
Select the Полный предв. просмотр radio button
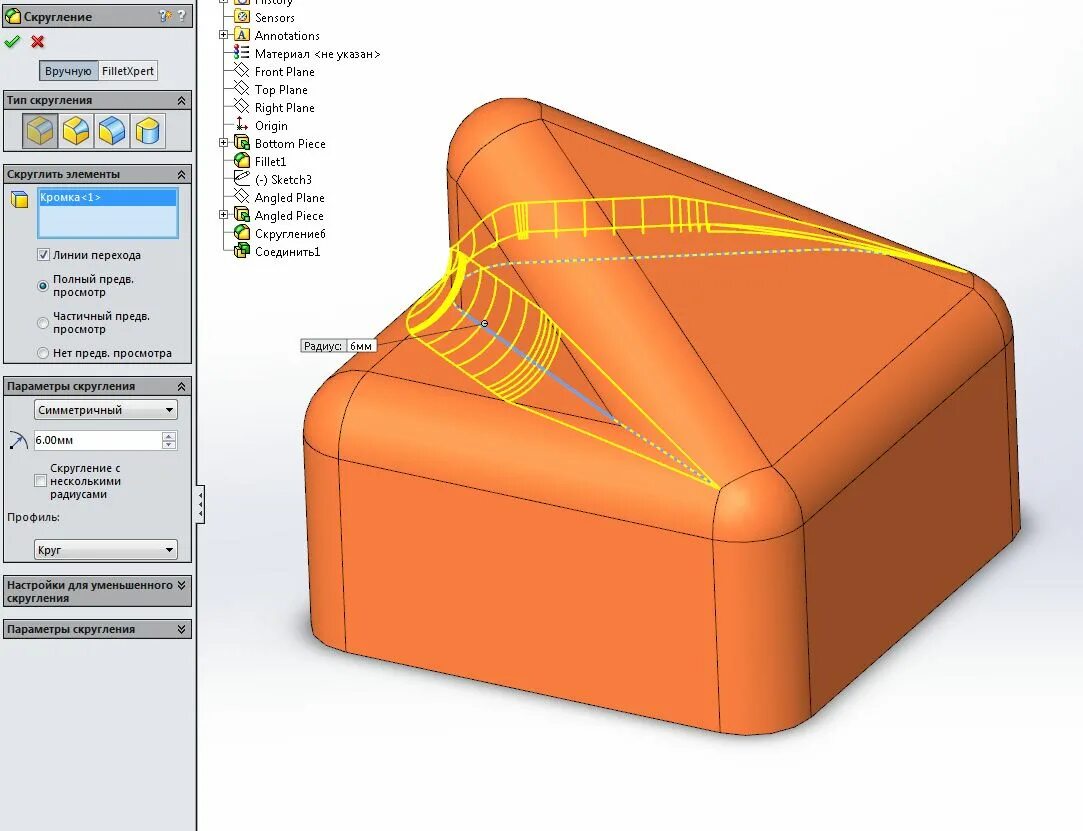(43, 285)
